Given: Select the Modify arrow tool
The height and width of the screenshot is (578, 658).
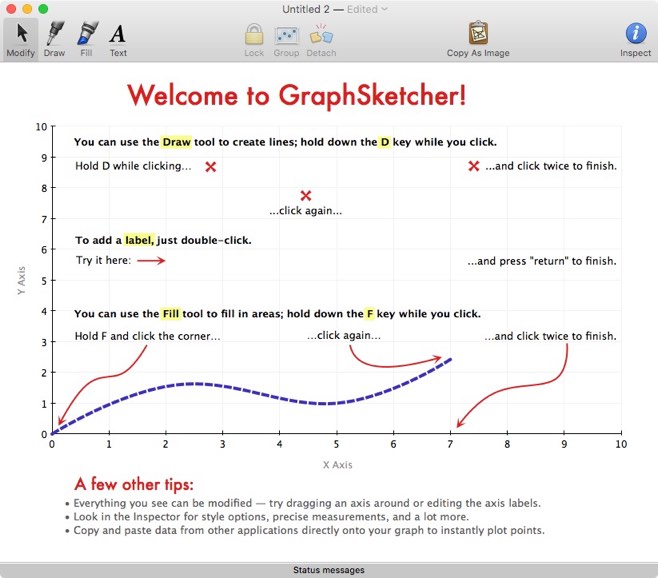Looking at the screenshot, I should [21, 39].
